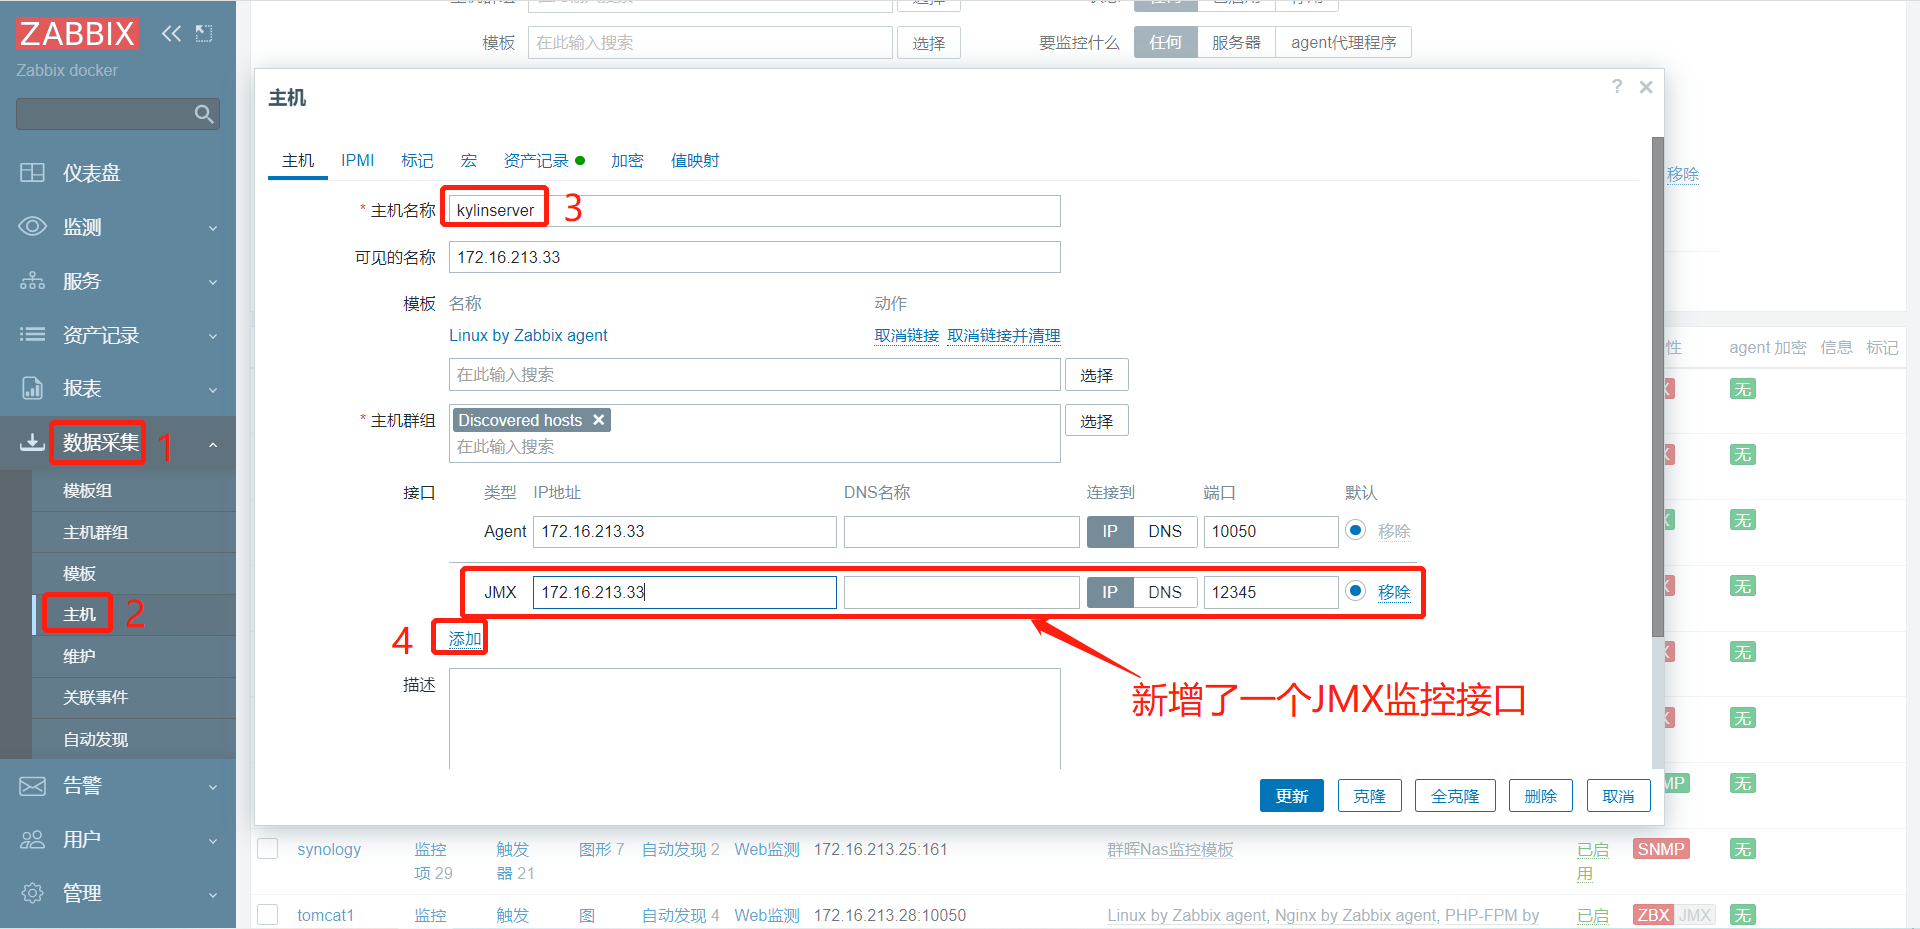Switch to the 值映射 tab

tap(695, 161)
